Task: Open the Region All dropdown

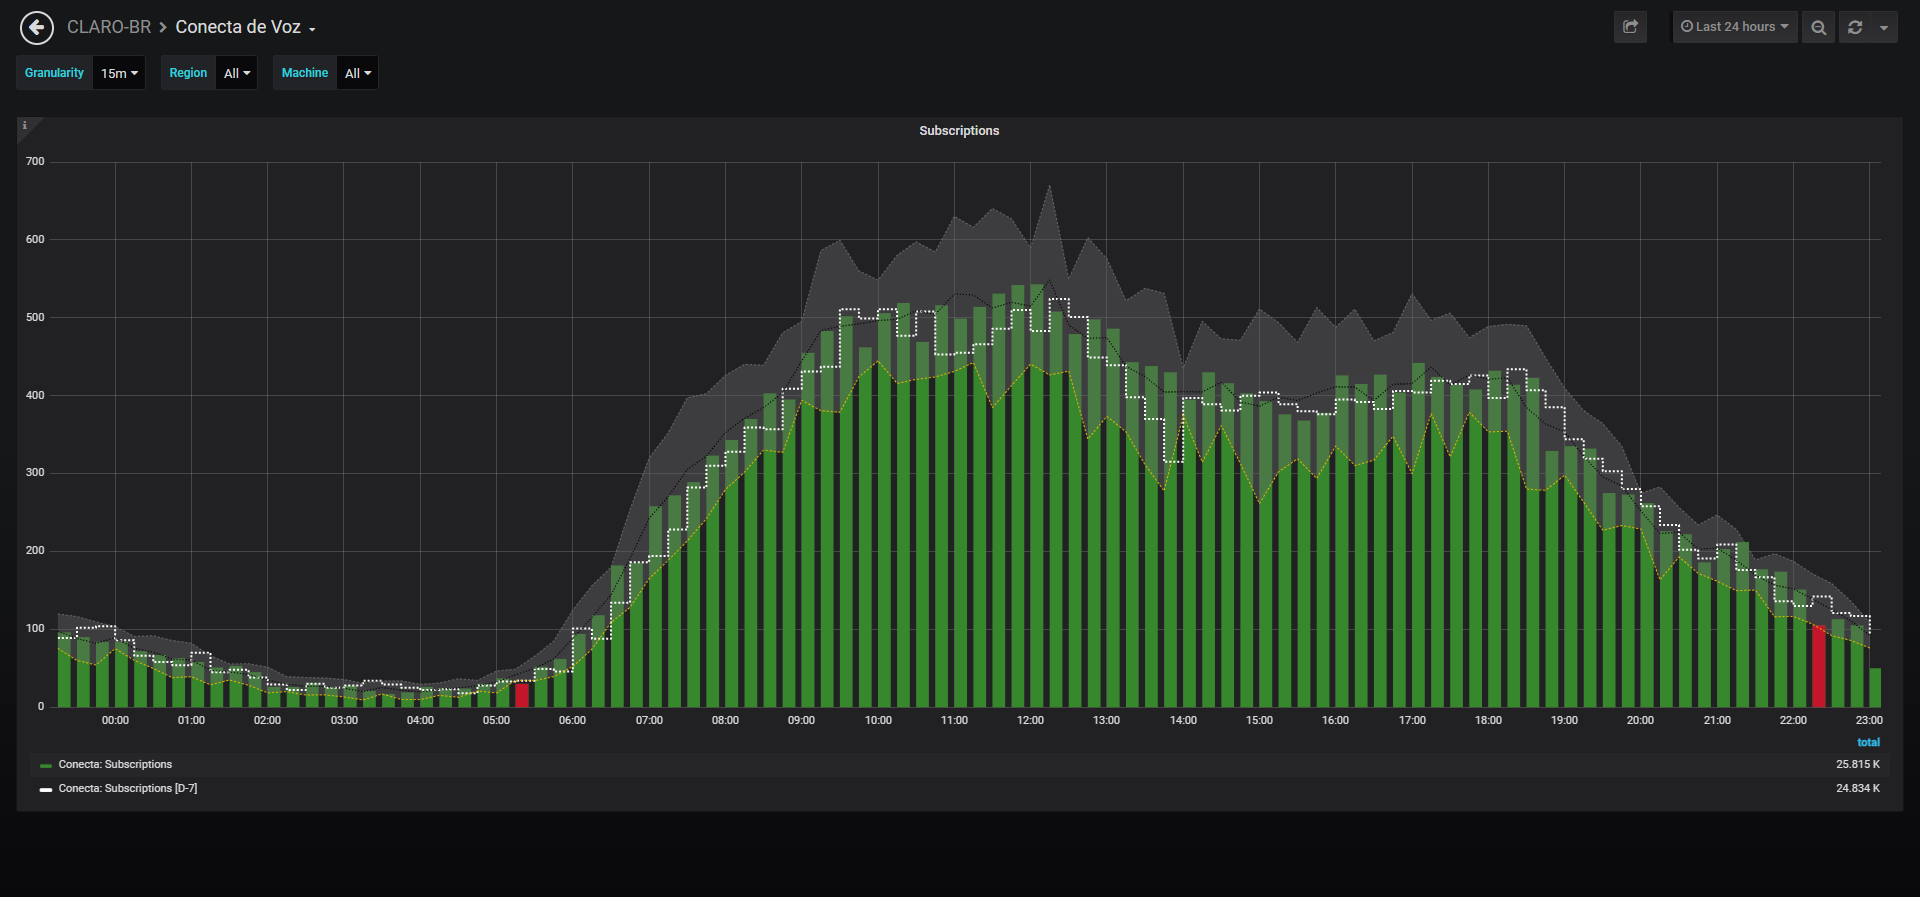Action: pos(237,73)
